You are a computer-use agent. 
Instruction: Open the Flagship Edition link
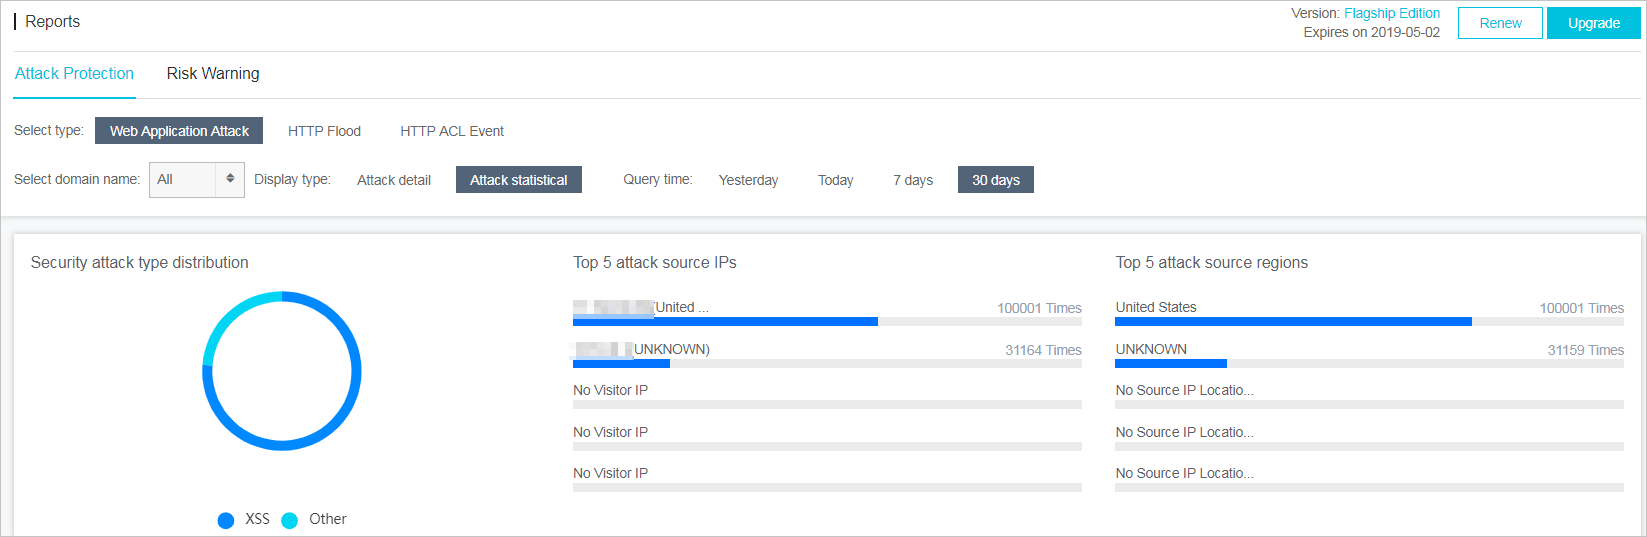(1392, 13)
